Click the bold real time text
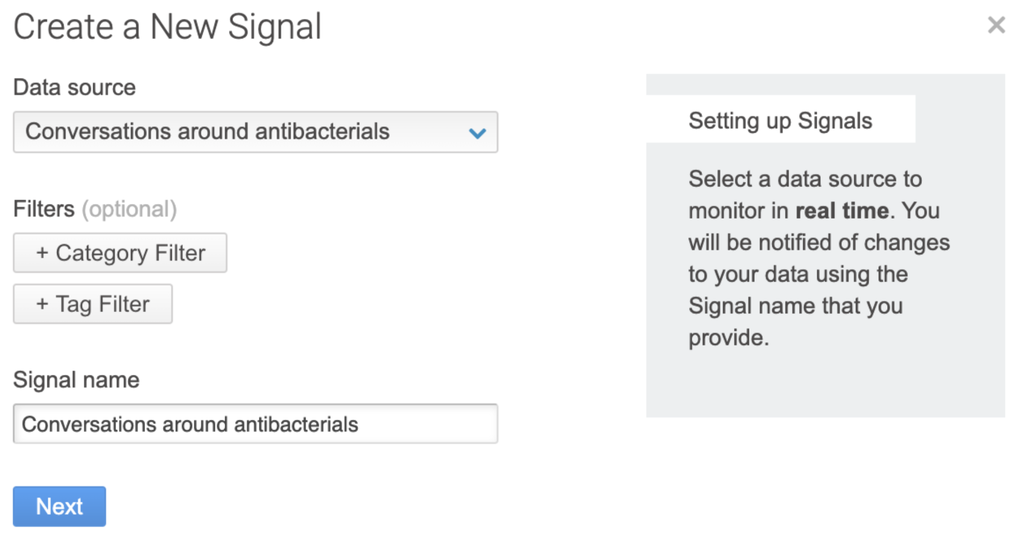1024x542 pixels. [x=841, y=211]
